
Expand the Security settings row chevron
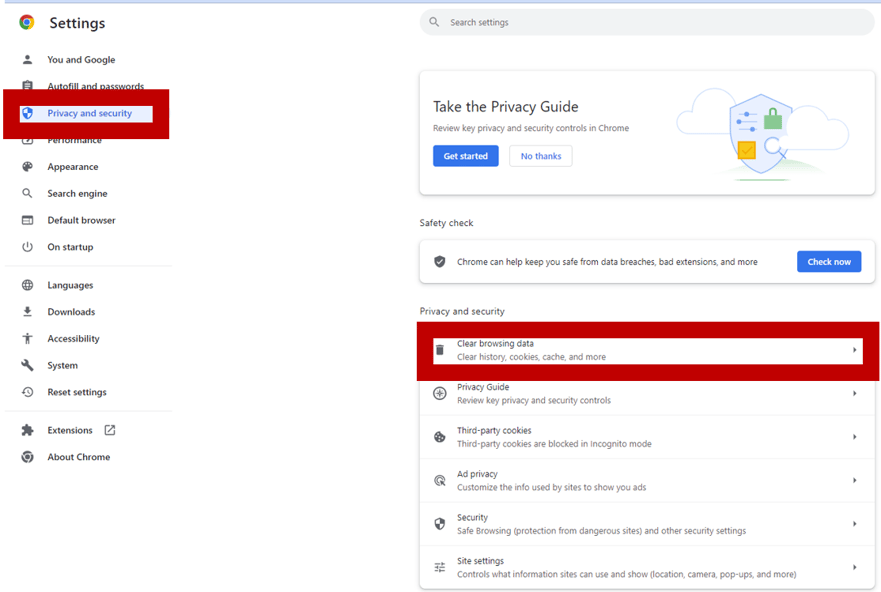click(855, 523)
